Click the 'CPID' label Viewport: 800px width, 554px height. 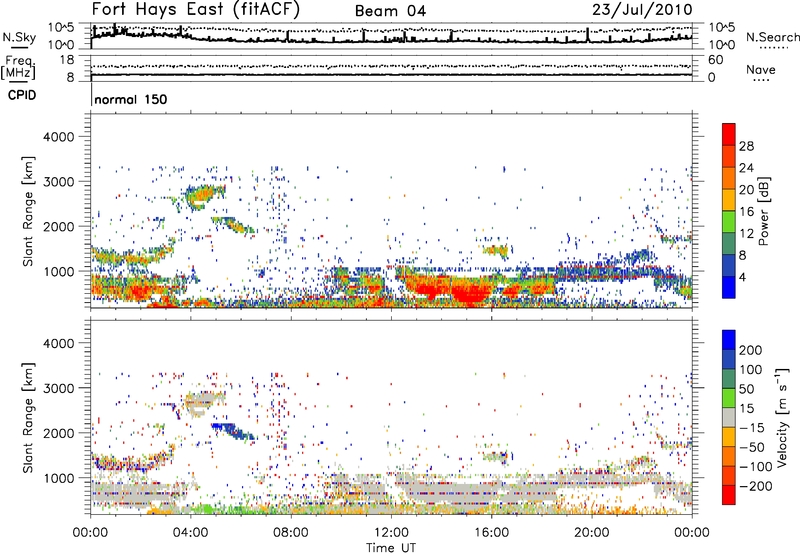tap(22, 95)
